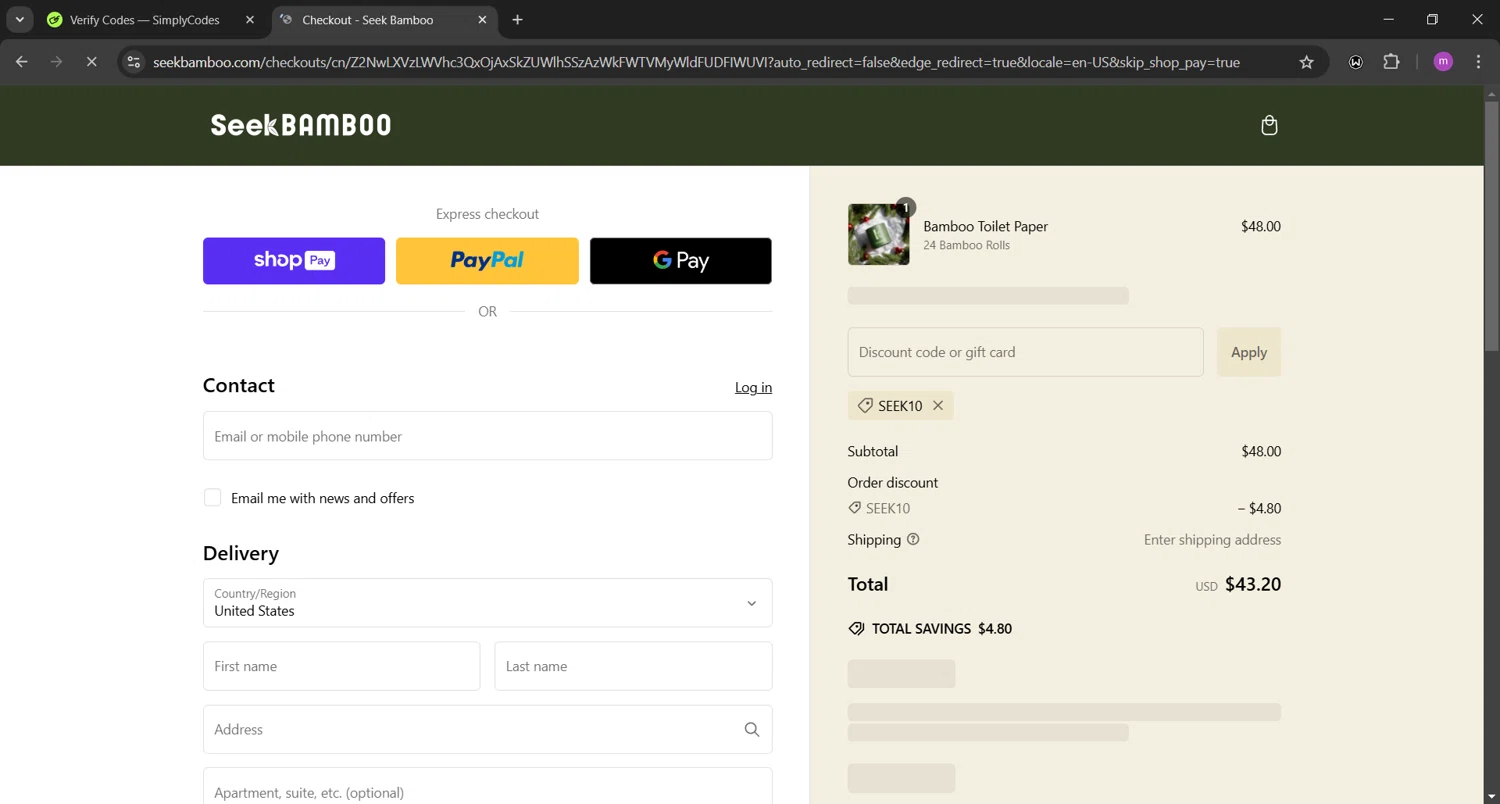Viewport: 1500px width, 804px height.
Task: Stop loading the page
Action: coord(91,62)
